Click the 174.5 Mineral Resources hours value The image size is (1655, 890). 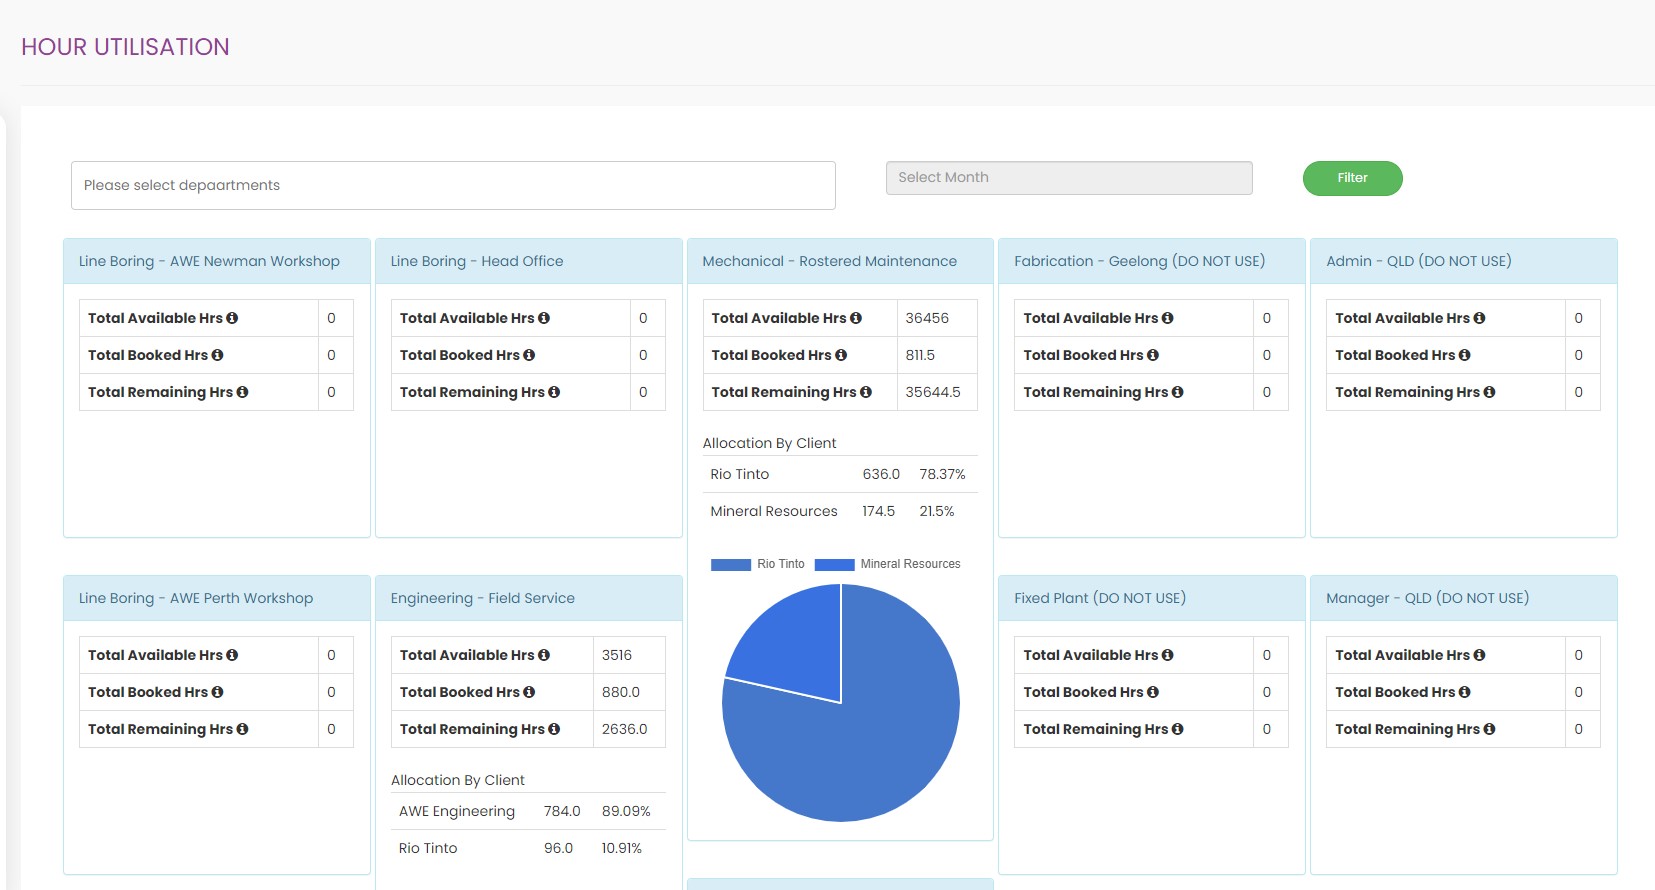tap(879, 511)
